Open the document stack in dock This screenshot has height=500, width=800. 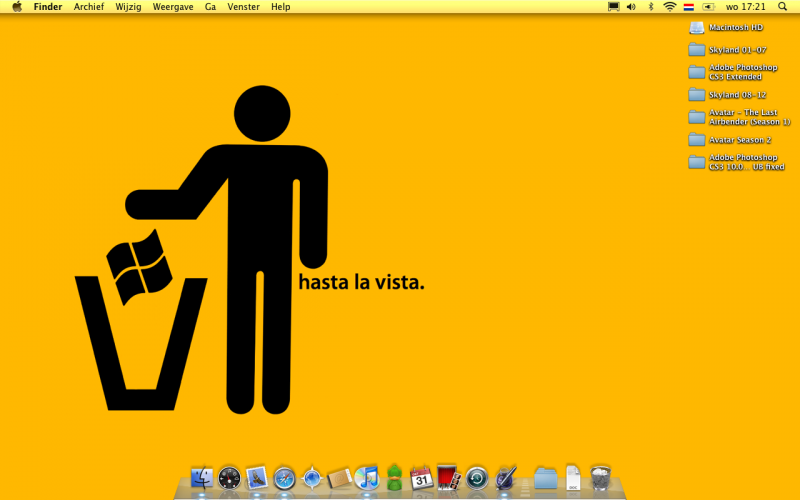point(573,478)
